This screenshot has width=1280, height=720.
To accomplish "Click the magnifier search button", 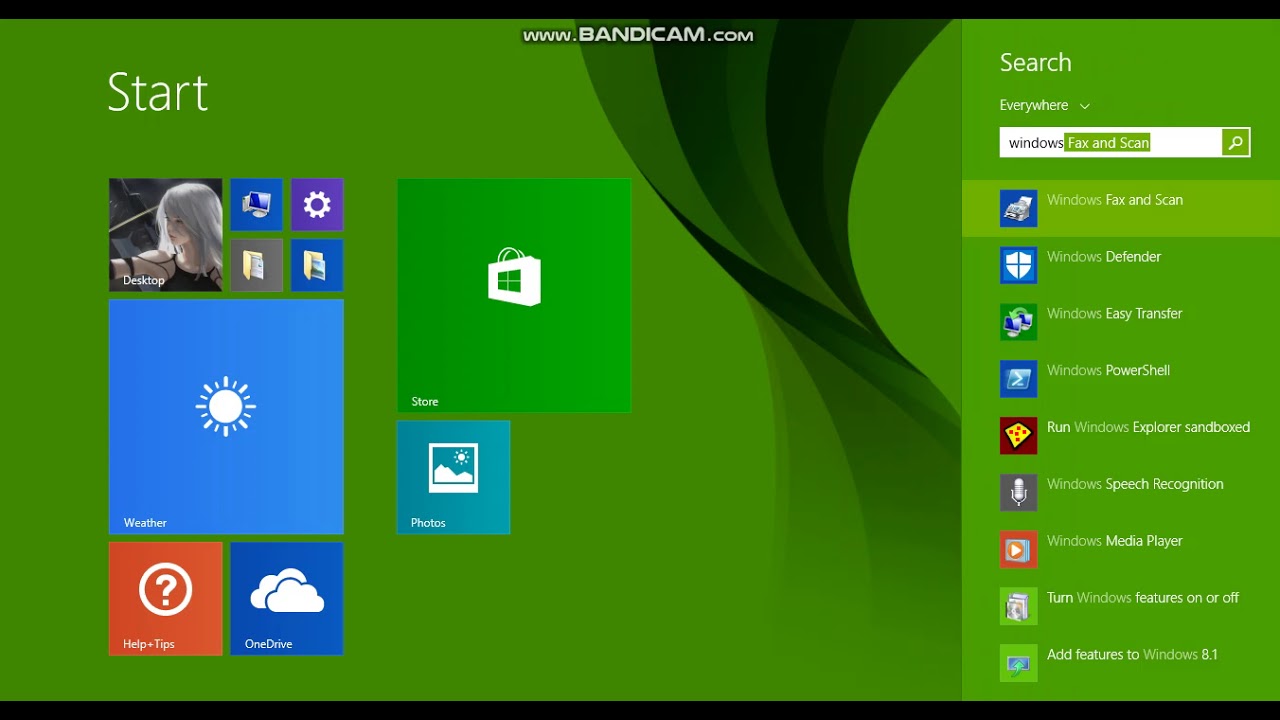I will (1236, 143).
